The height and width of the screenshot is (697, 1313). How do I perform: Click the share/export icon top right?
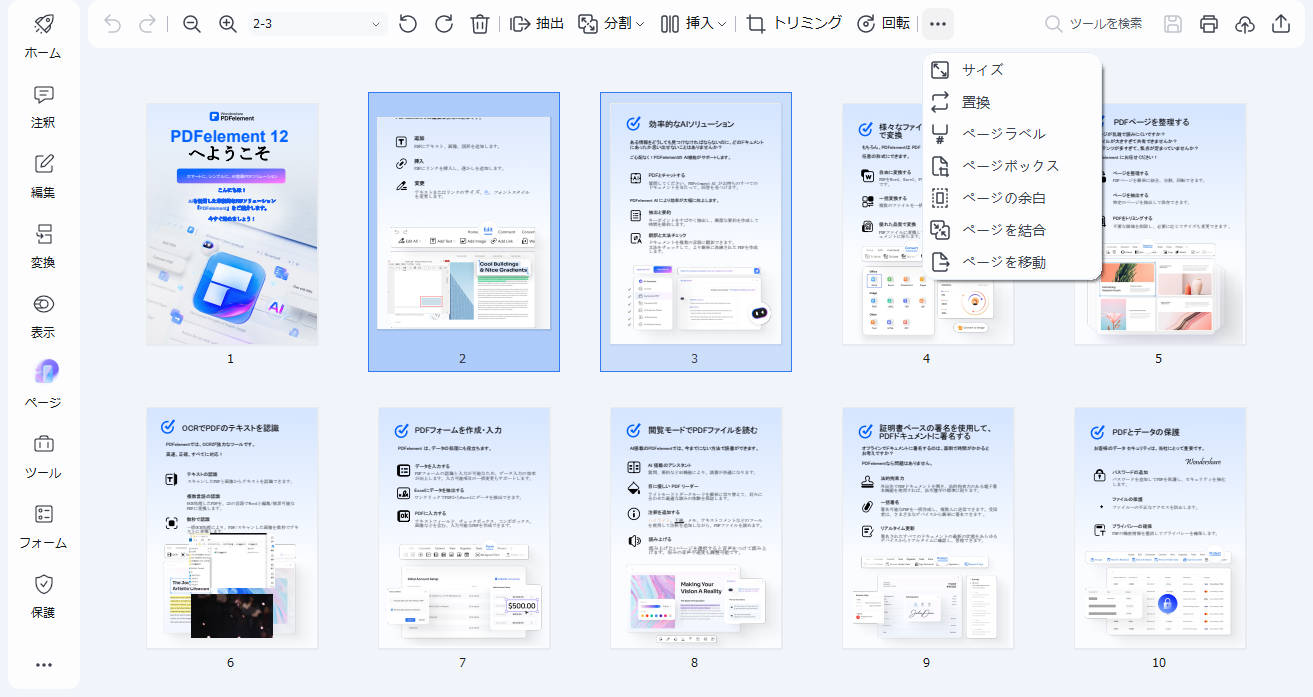point(1280,22)
